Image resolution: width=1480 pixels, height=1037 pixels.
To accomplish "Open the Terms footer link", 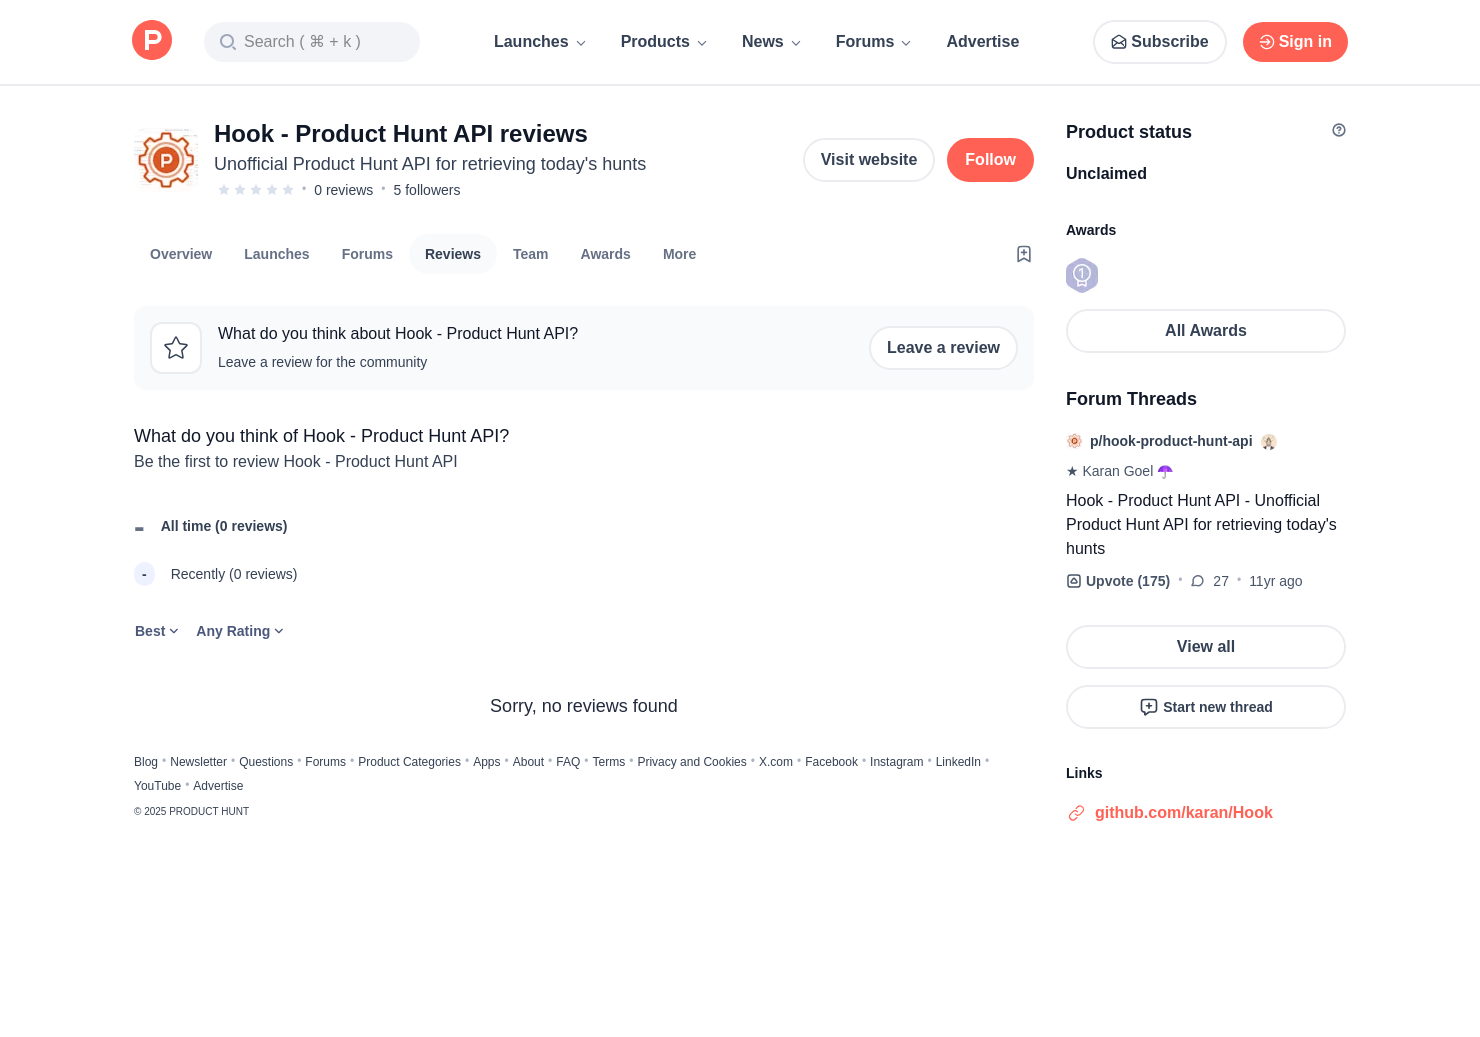I will 609,762.
